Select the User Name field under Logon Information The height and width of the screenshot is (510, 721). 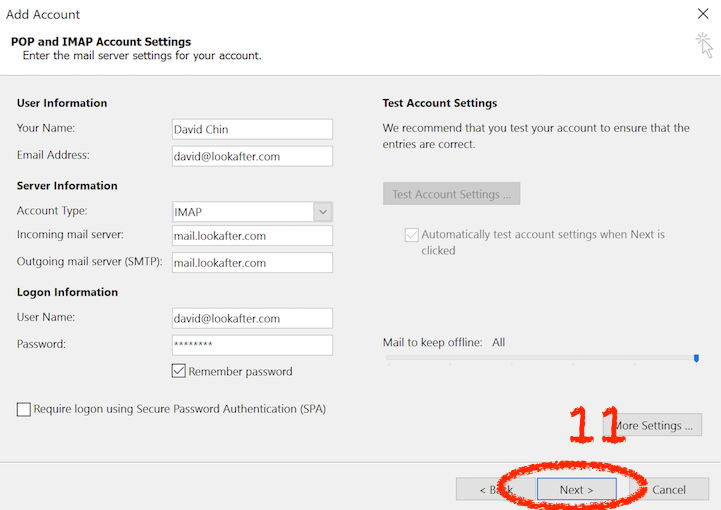(x=252, y=318)
